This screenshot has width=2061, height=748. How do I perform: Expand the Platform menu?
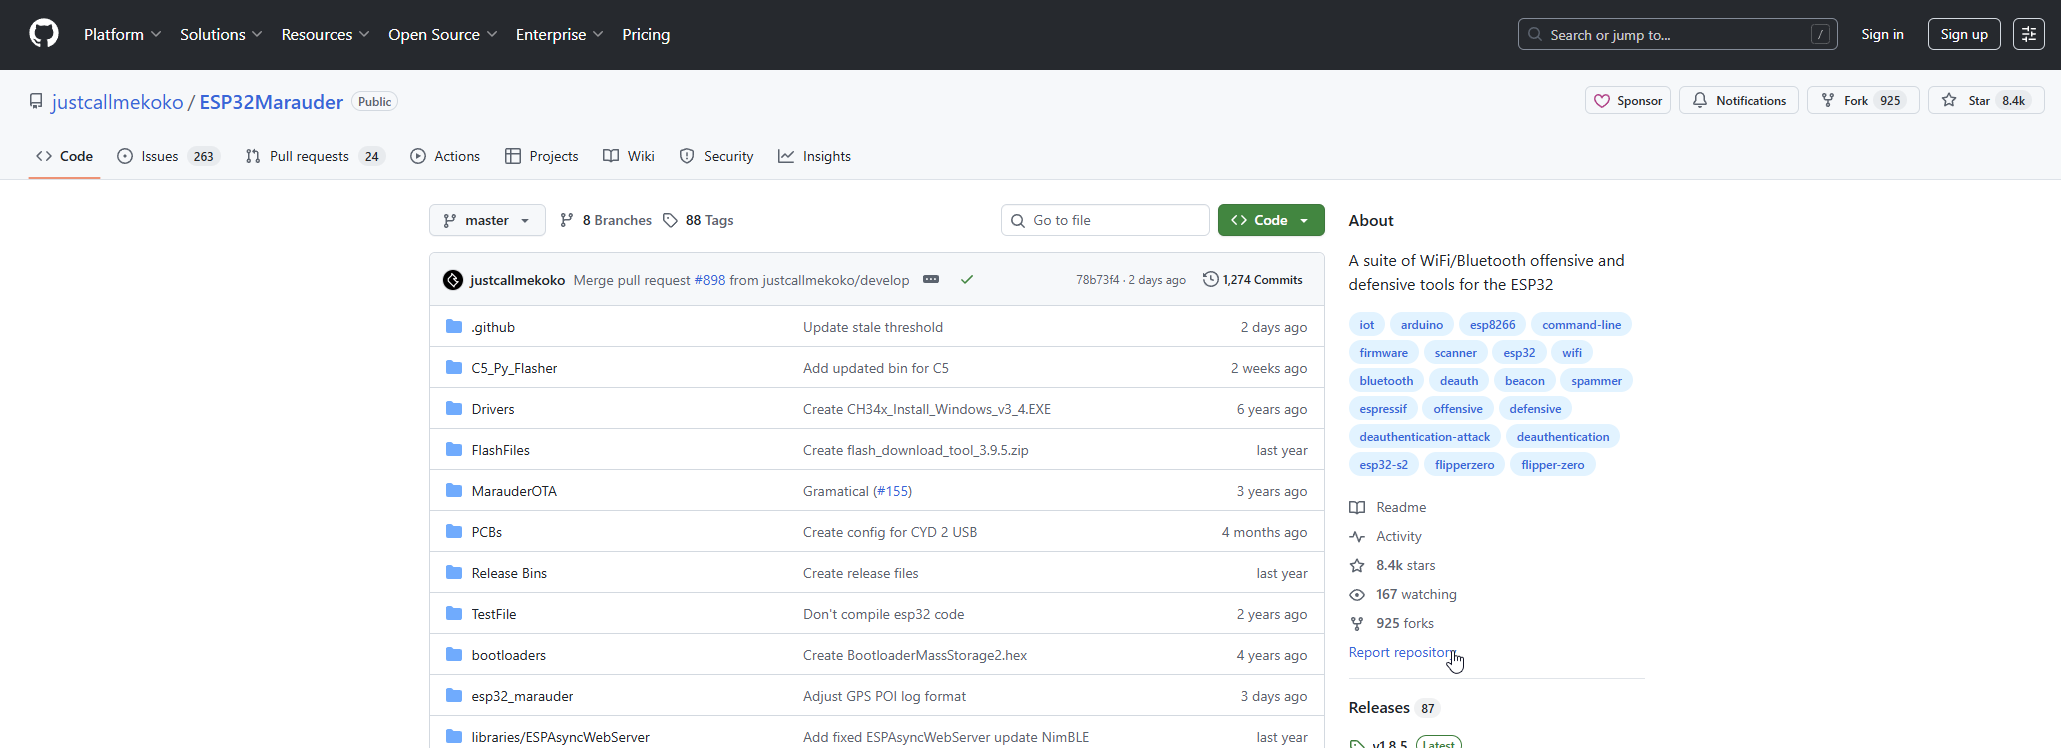click(122, 34)
